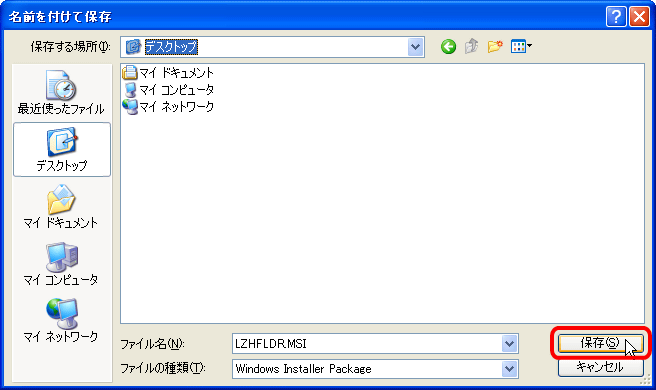Open マイ ネットワーク in the places bar
The height and width of the screenshot is (390, 656).
61,321
